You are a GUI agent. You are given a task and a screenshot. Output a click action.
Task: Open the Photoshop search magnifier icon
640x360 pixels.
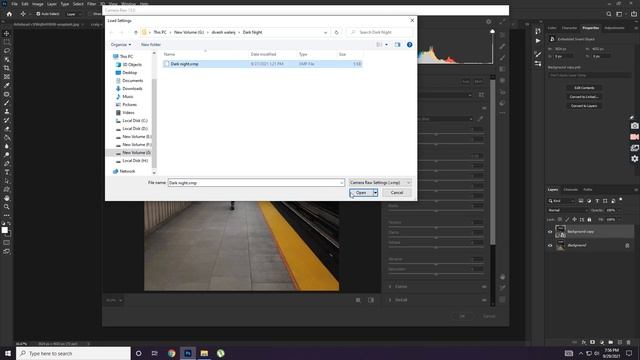(609, 14)
